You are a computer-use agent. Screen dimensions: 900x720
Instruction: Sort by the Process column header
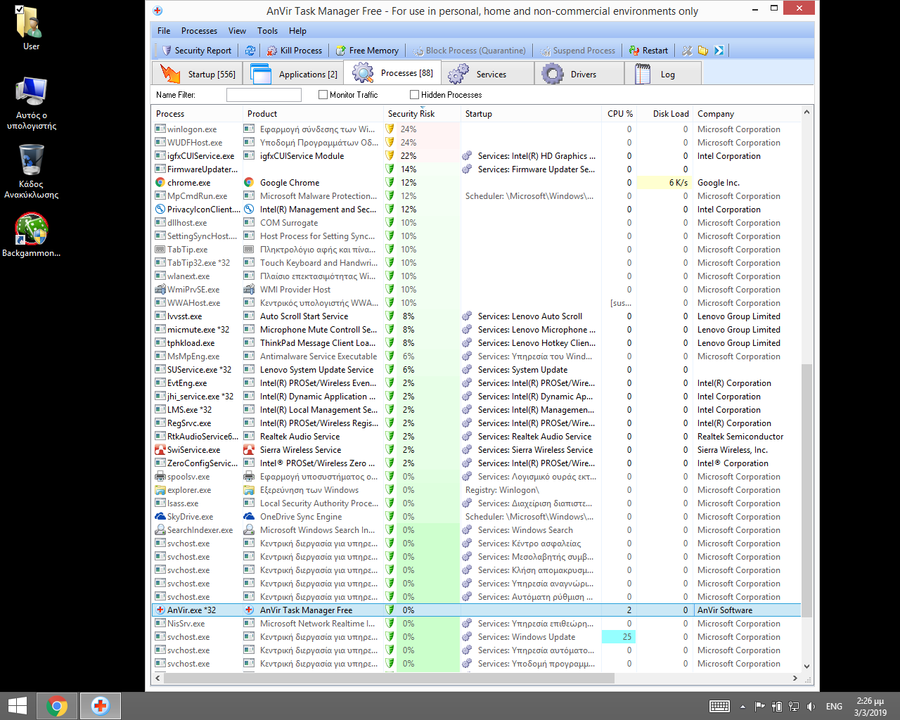coord(197,114)
